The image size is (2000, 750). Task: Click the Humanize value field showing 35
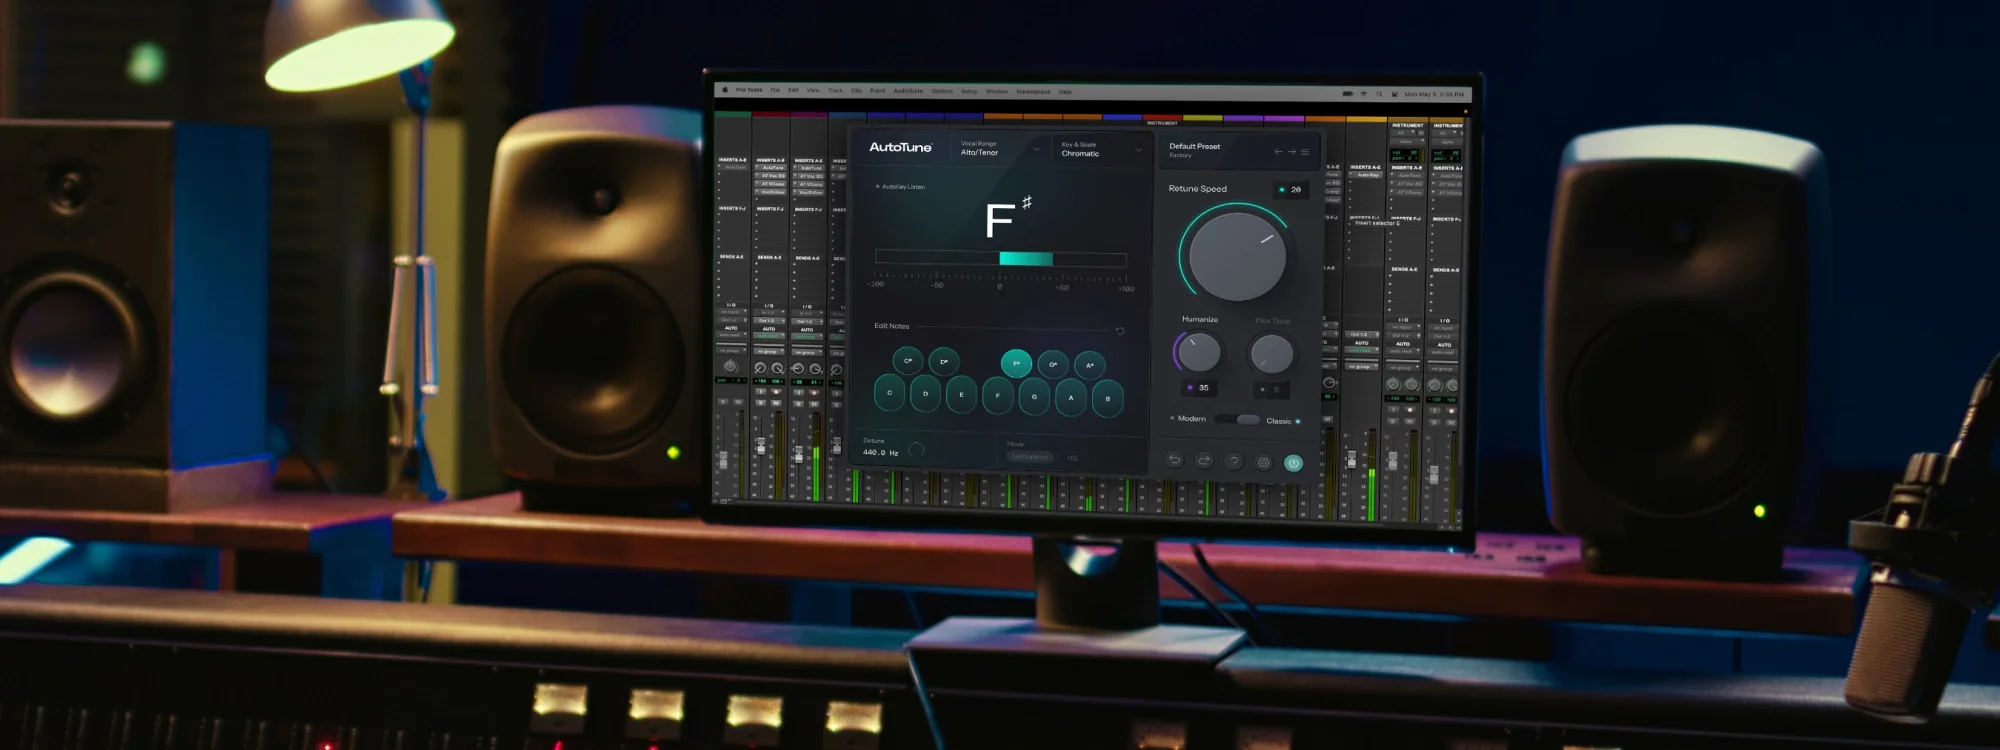[x=1198, y=387]
